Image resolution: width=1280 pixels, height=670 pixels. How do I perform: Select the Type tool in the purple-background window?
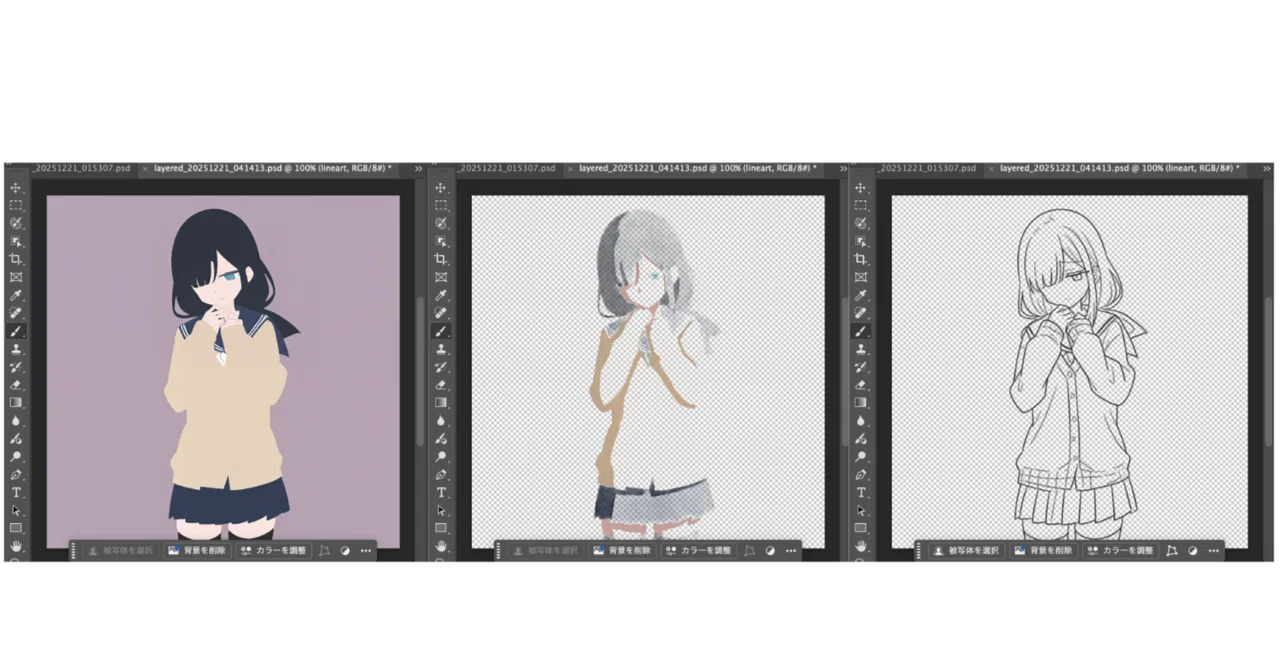point(16,492)
